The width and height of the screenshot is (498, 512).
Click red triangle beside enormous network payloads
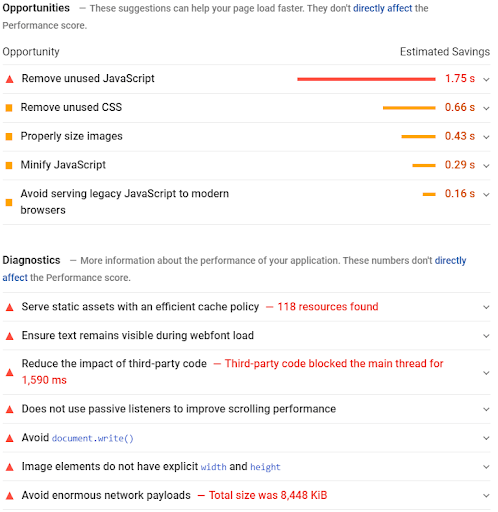pos(10,496)
